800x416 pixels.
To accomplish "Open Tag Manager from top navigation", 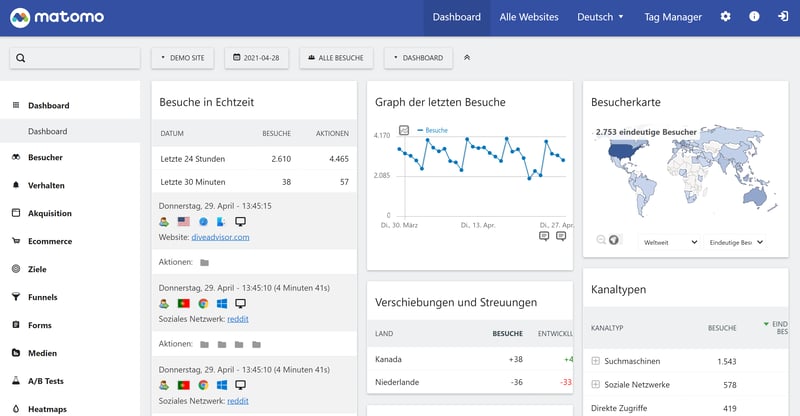I will (672, 17).
